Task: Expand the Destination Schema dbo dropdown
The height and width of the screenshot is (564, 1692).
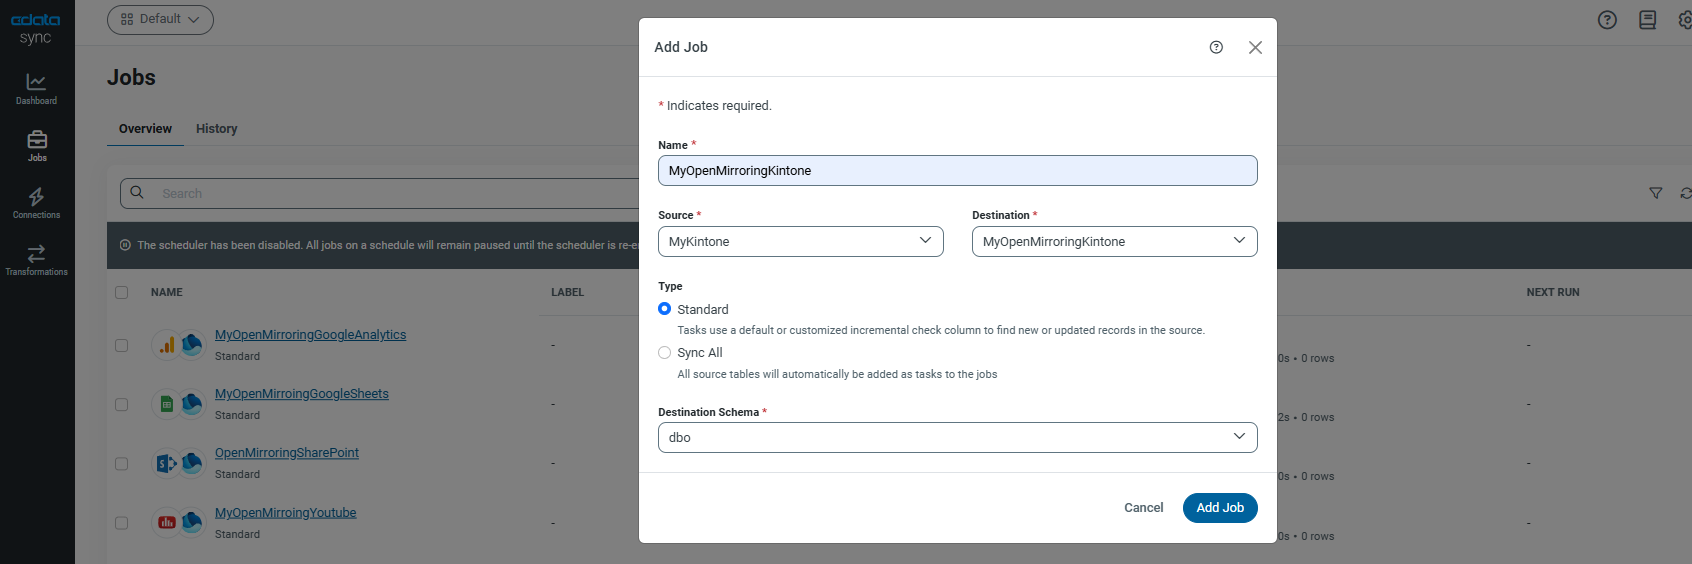Action: tap(957, 437)
